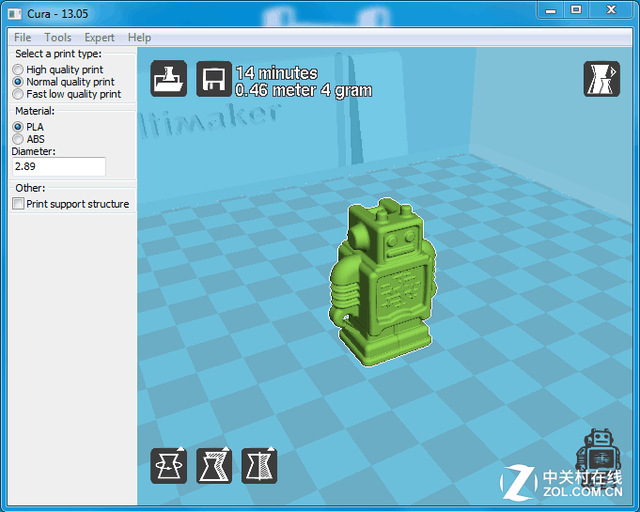640x512 pixels.
Task: Open the Expert menu
Action: click(99, 38)
